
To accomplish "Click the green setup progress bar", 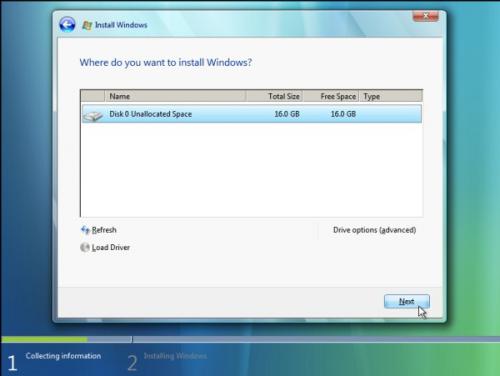I will pos(45,339).
